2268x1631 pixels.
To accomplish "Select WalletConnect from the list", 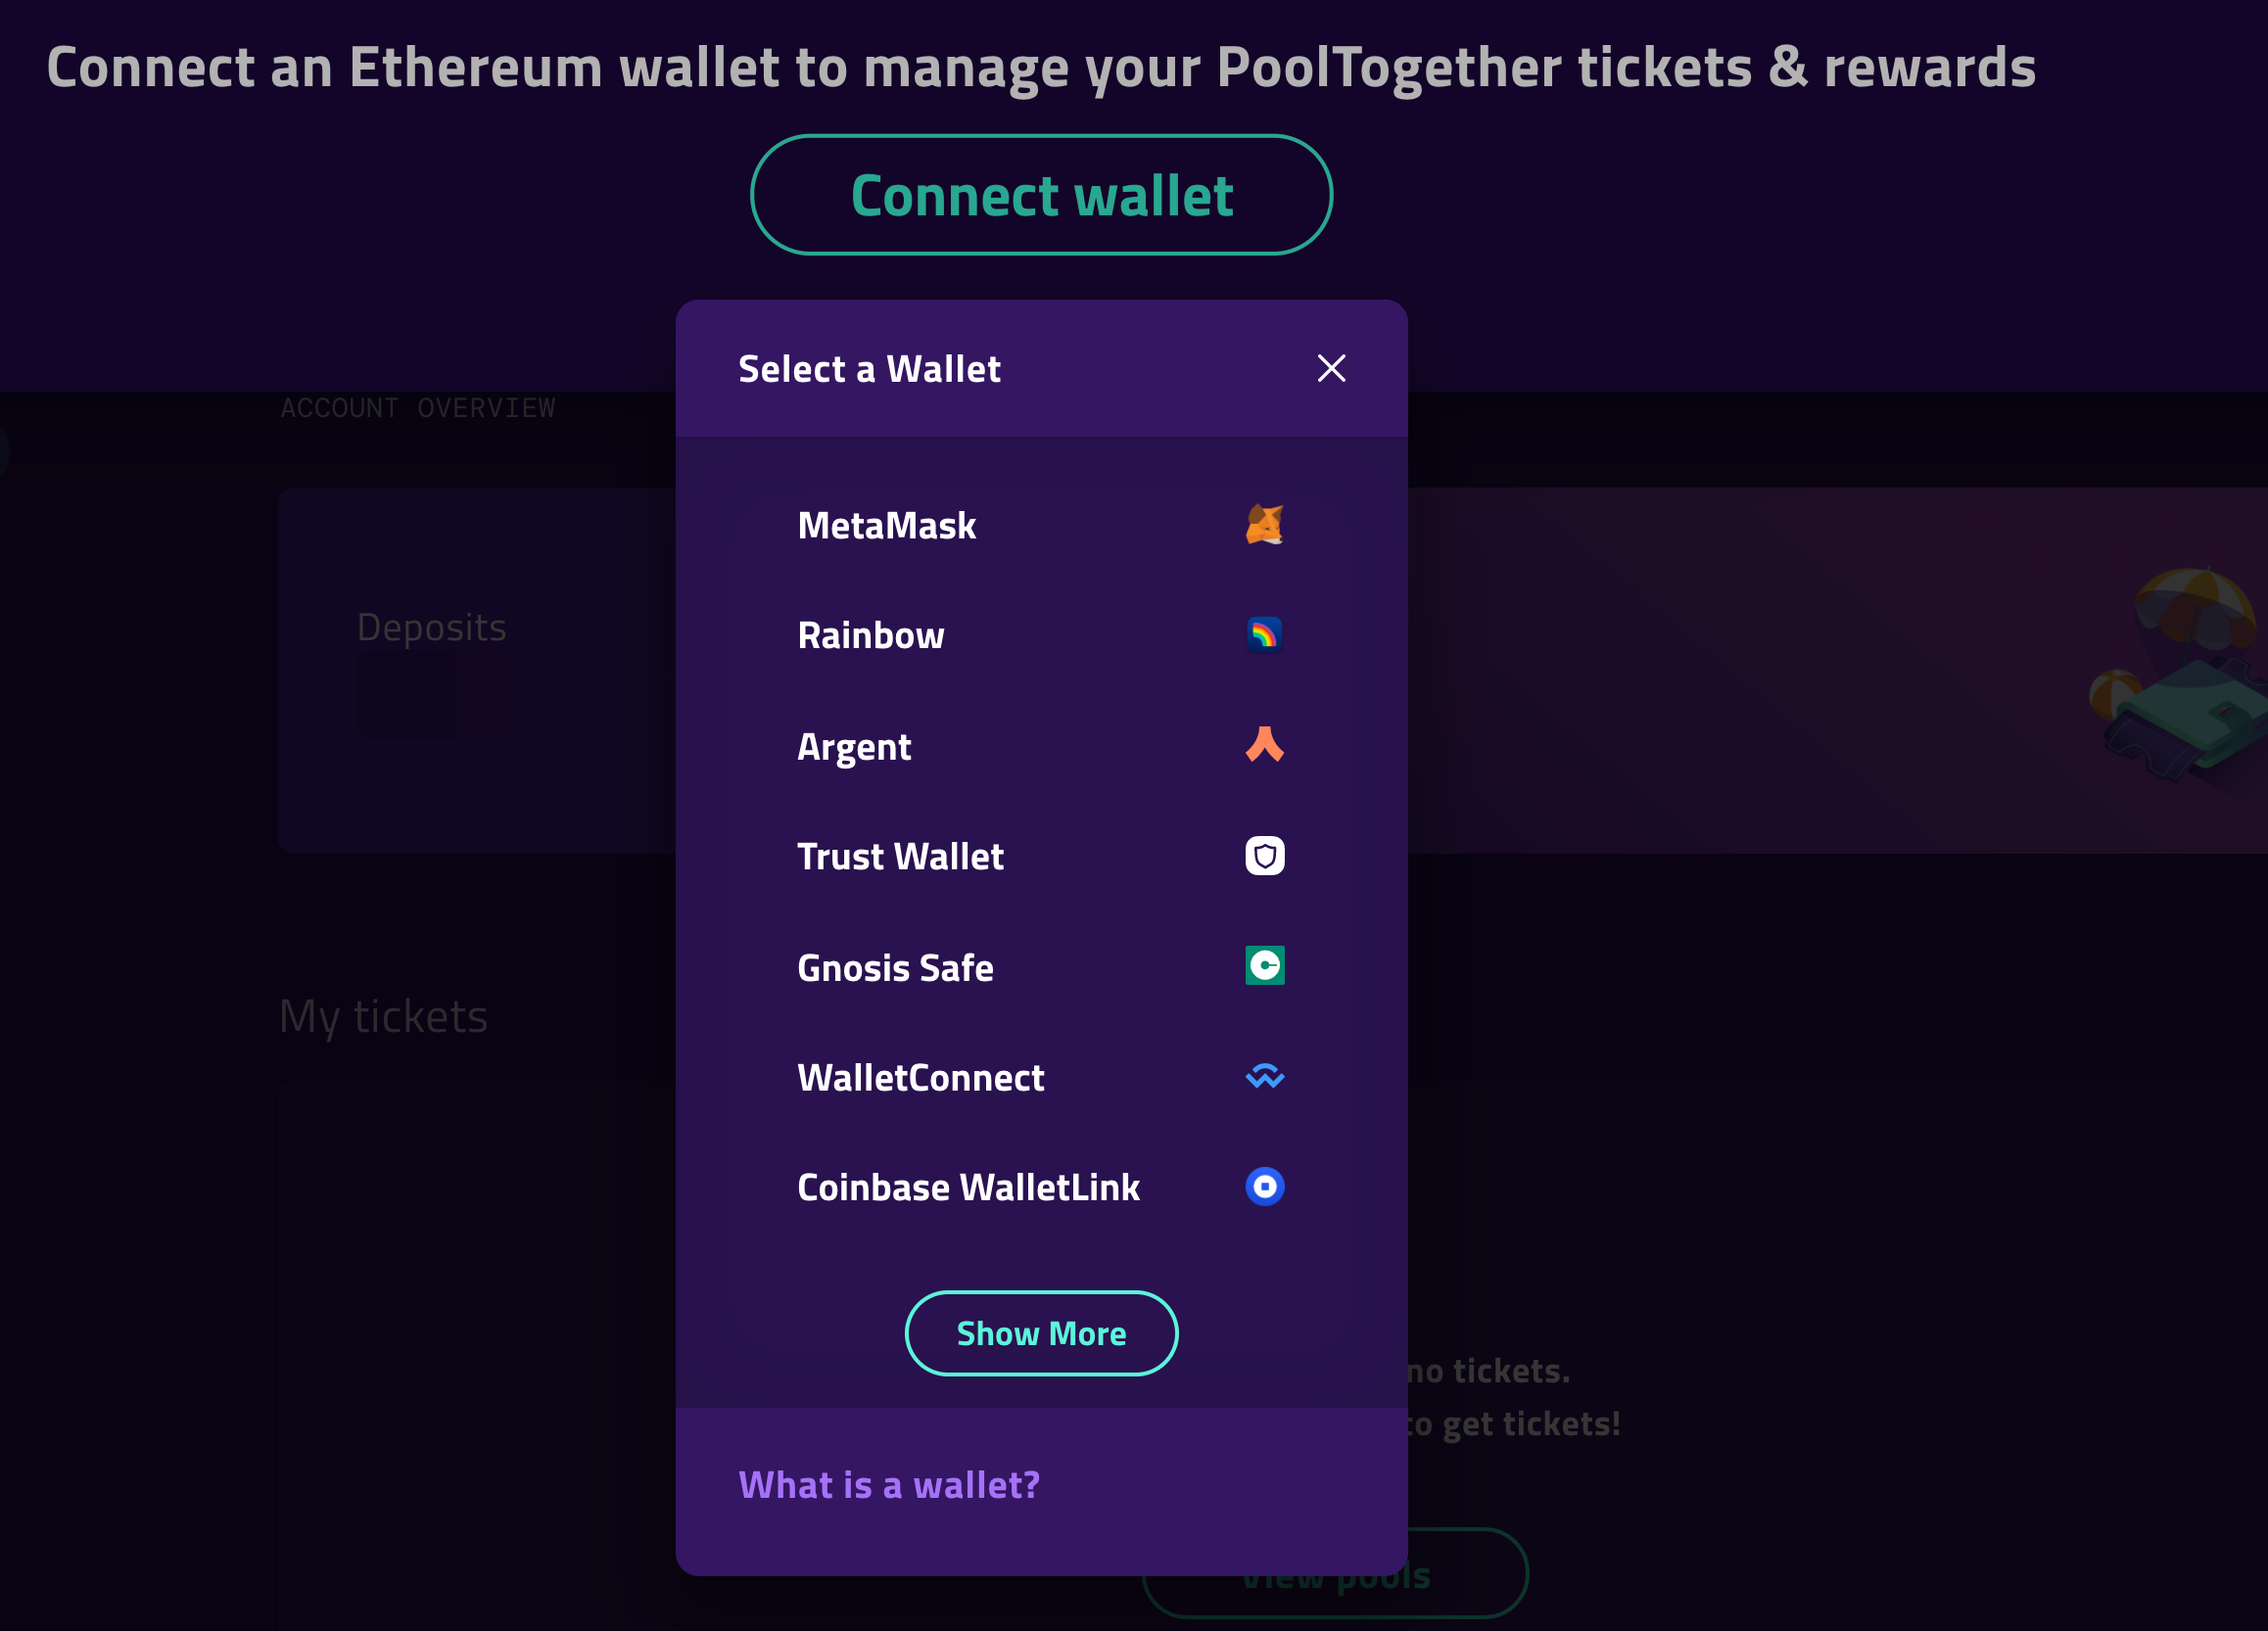I will click(x=920, y=1078).
